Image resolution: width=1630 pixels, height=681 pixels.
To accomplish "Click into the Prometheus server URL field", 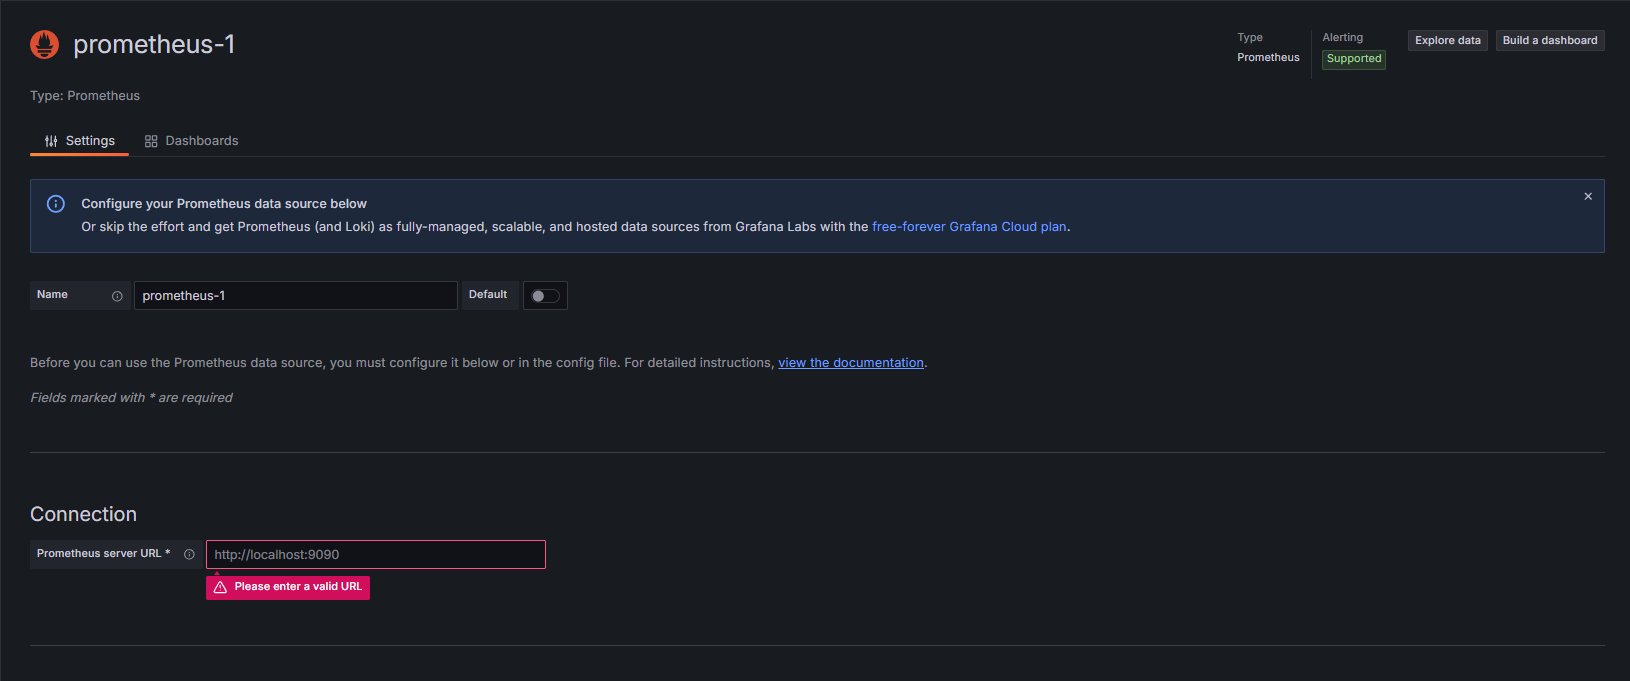I will coord(375,555).
